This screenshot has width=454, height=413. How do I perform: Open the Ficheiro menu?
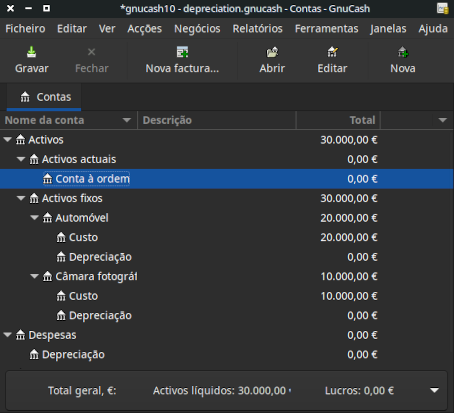coord(25,29)
